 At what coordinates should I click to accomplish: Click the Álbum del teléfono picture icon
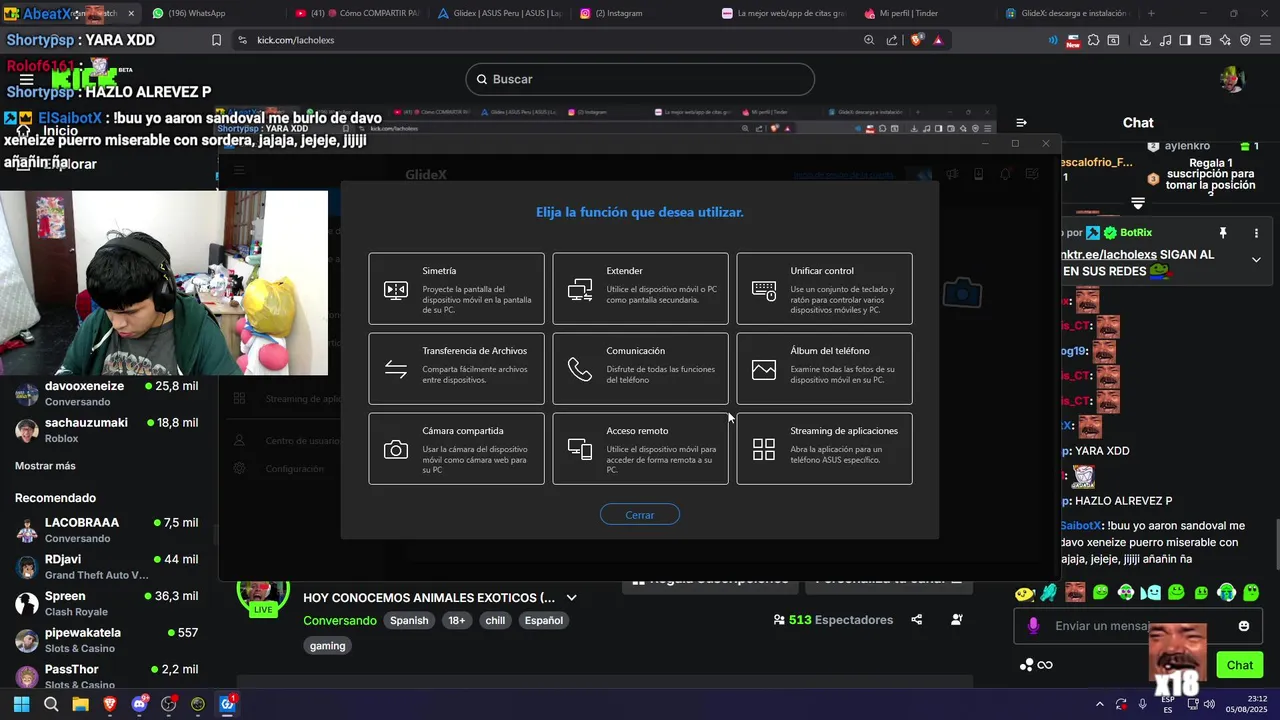764,370
